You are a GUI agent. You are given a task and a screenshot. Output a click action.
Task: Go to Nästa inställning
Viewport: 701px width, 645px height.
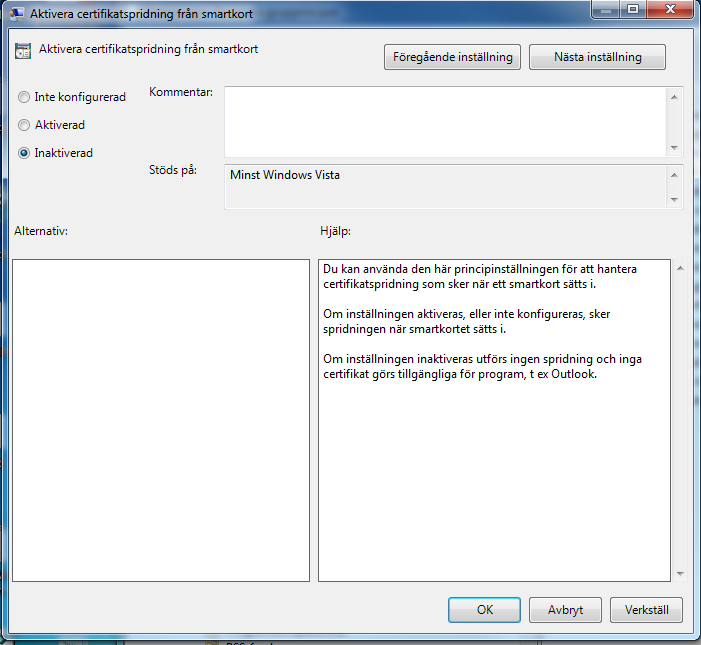pyautogui.click(x=597, y=57)
